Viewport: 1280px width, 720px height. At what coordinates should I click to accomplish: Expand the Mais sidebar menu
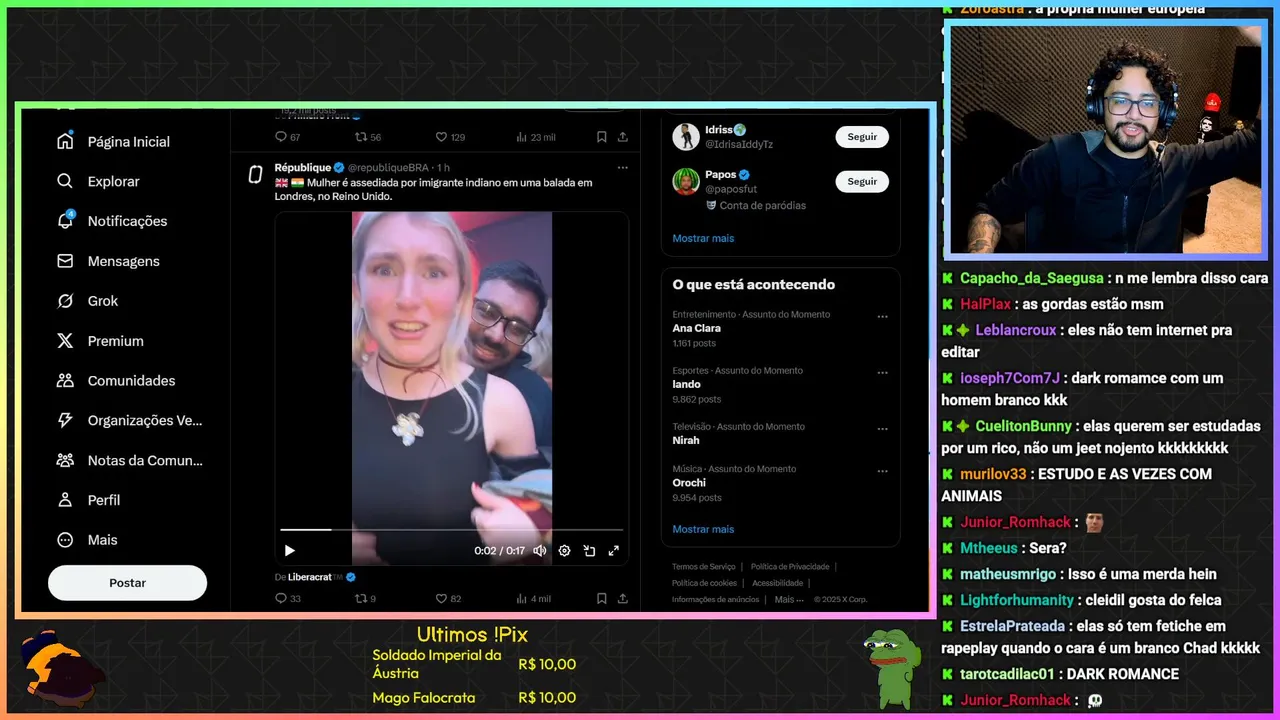pos(88,540)
